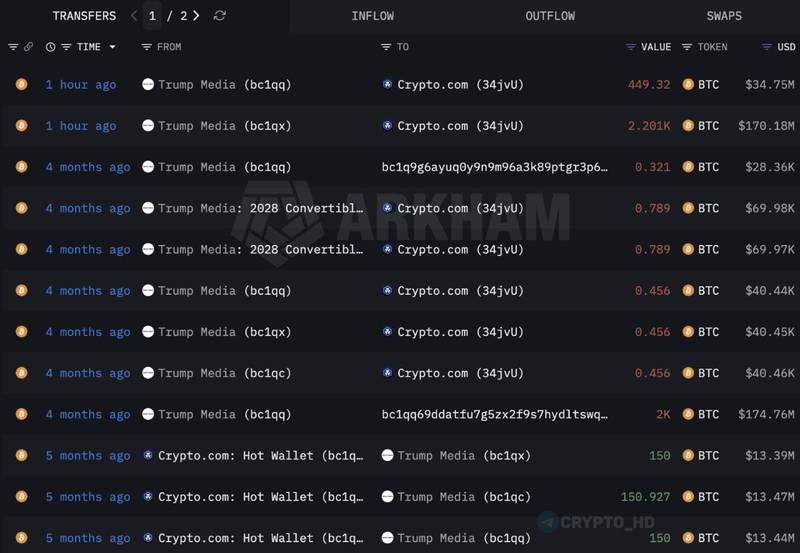Open Trump Media (bc1qc) sender of $40.46K
The width and height of the screenshot is (800, 553).
click(x=224, y=373)
